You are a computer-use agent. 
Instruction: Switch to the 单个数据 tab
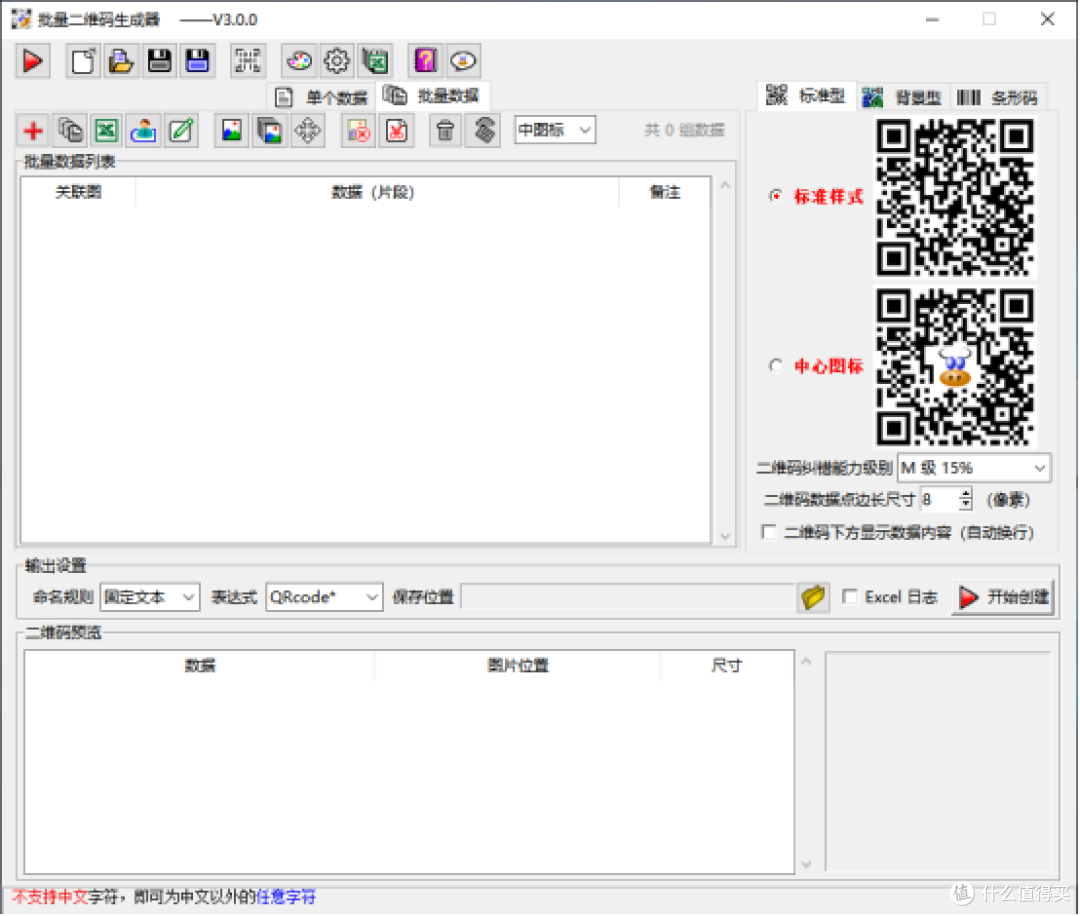tap(322, 97)
